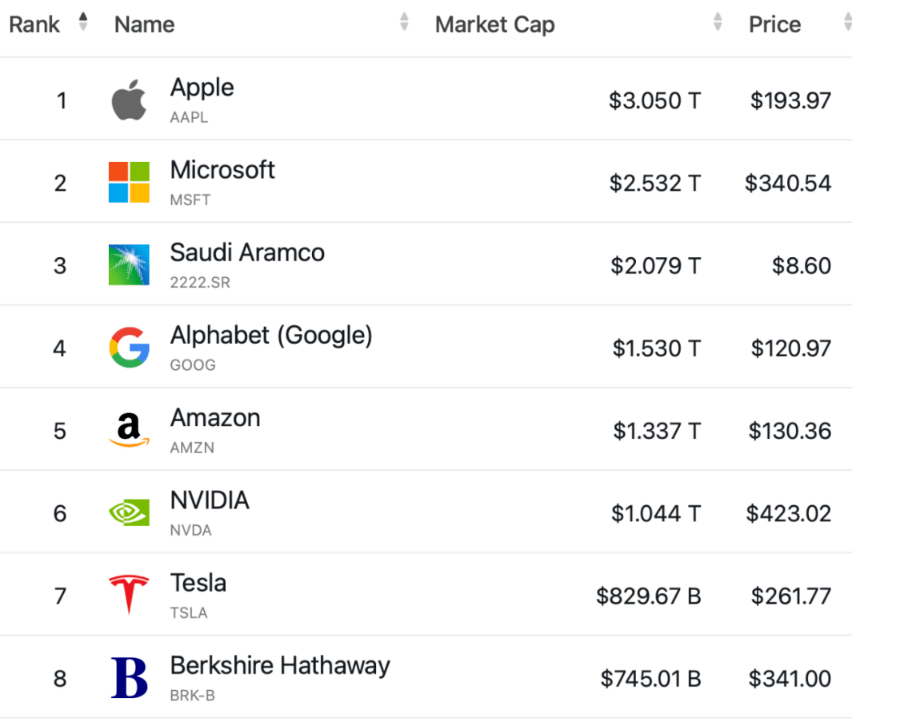Image resolution: width=900 pixels, height=726 pixels.
Task: Click the Google logo icon
Action: (129, 348)
